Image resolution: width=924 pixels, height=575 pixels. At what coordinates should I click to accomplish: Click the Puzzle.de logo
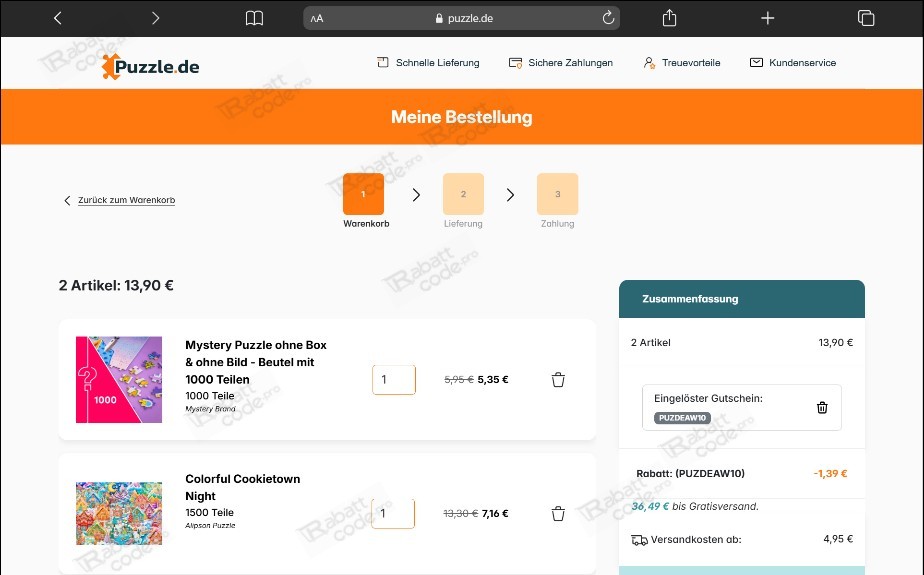pos(150,66)
